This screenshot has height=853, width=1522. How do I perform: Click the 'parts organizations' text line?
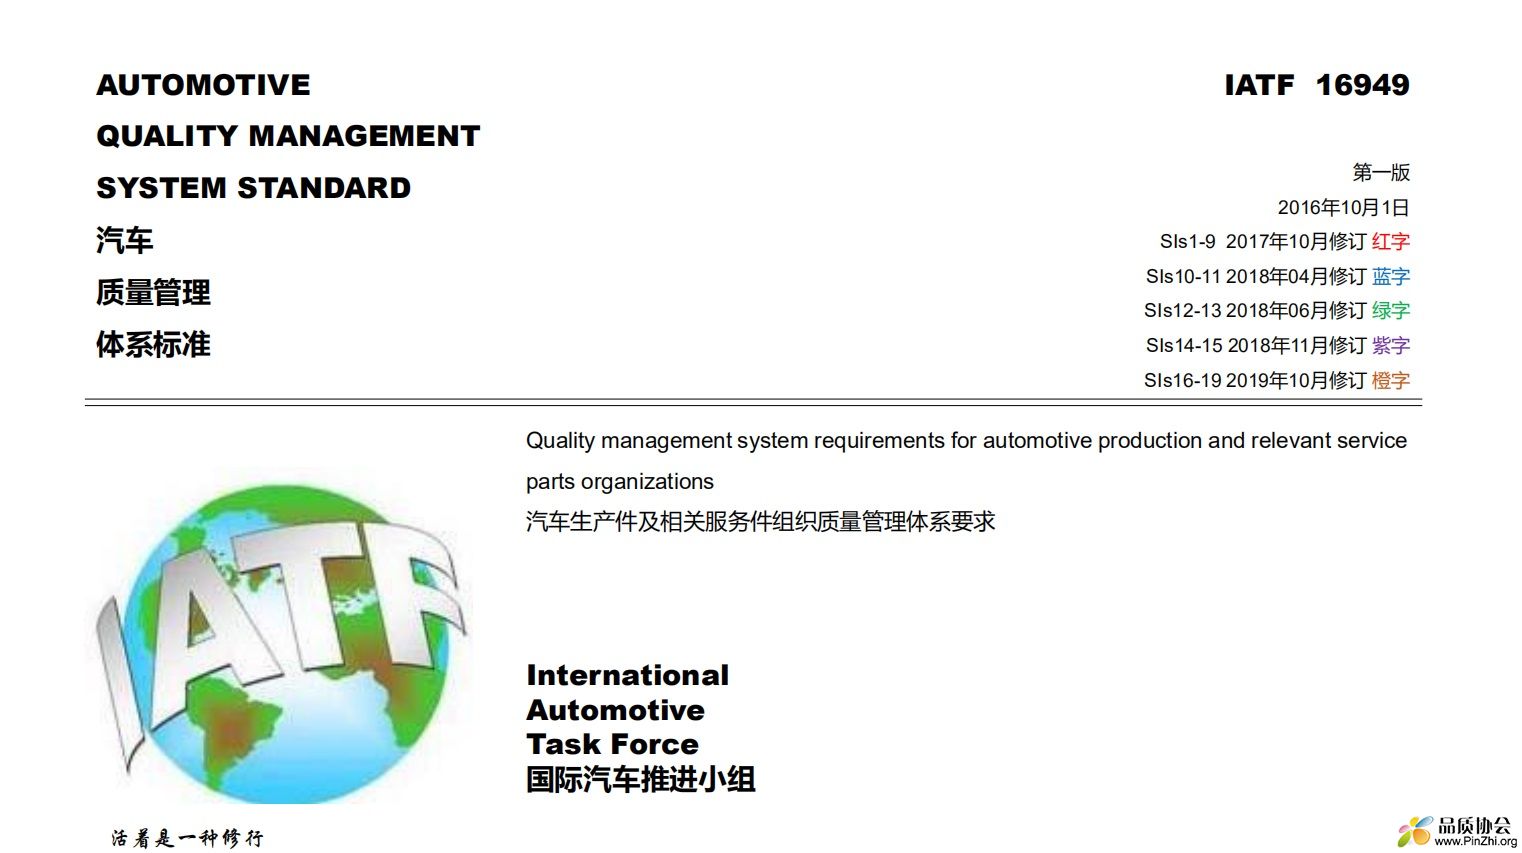[620, 482]
